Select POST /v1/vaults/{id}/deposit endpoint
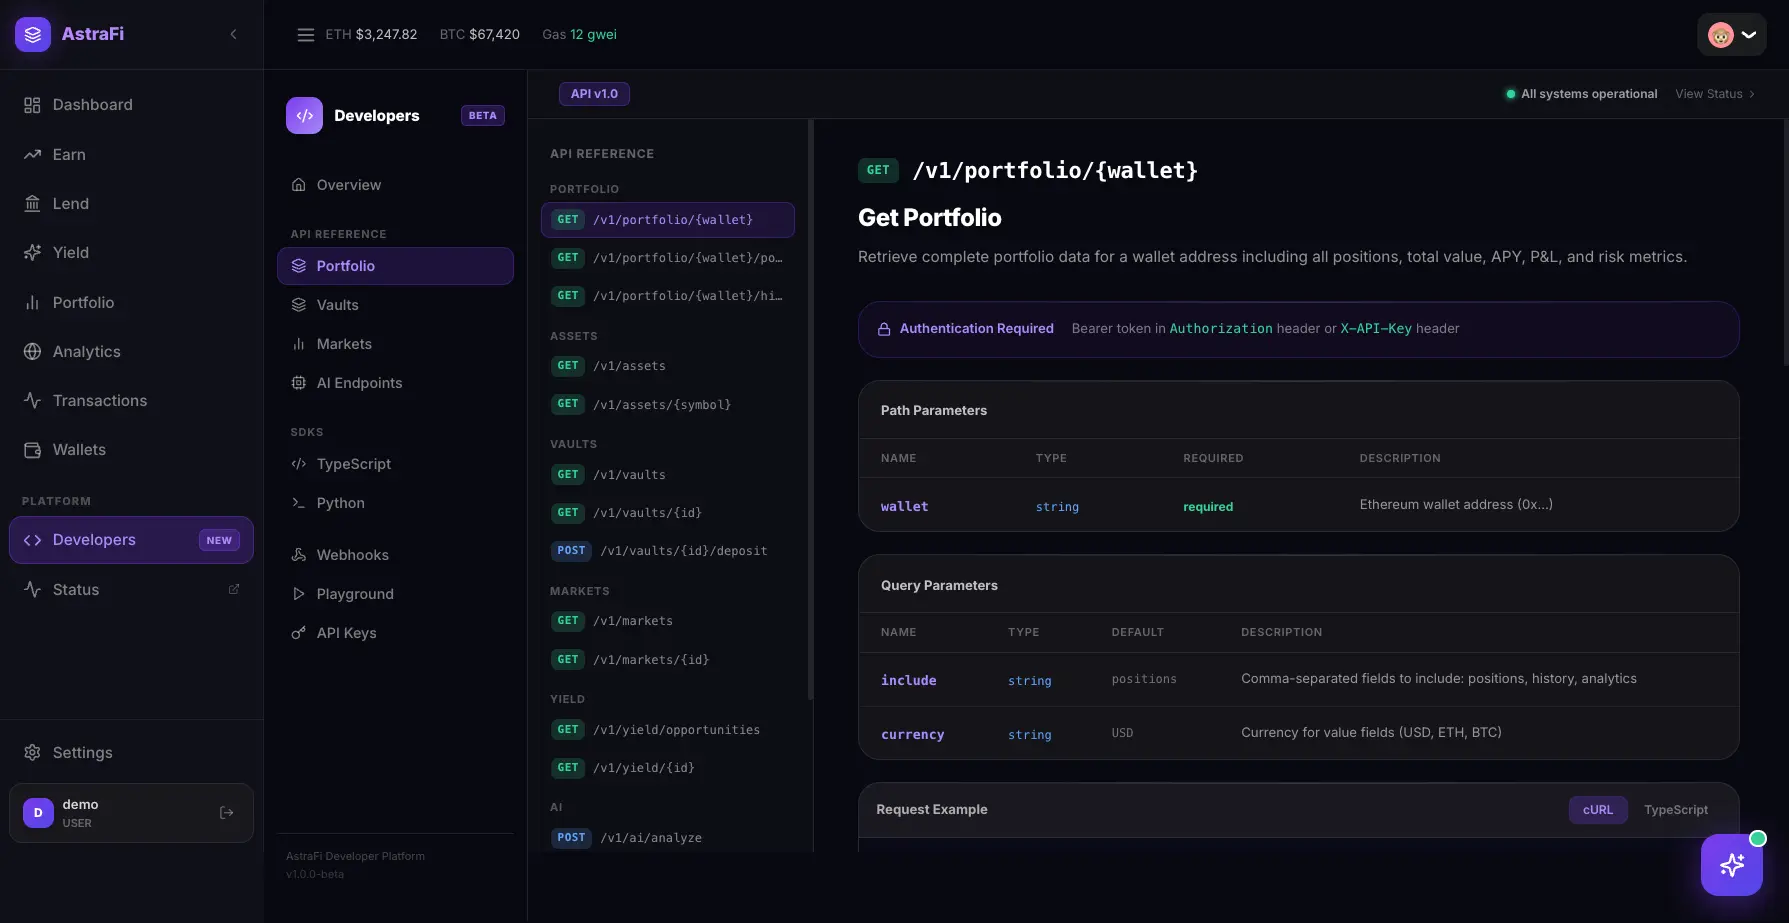 point(668,551)
